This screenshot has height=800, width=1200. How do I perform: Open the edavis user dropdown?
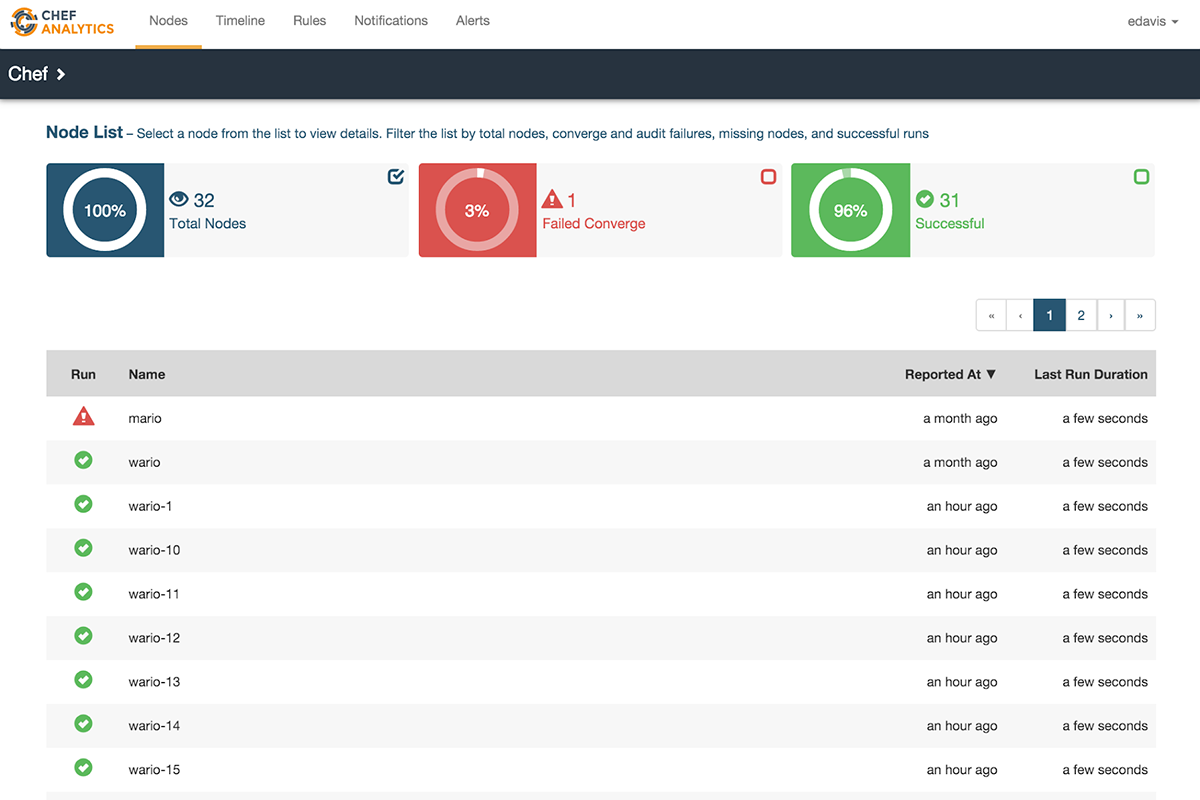coord(1152,21)
